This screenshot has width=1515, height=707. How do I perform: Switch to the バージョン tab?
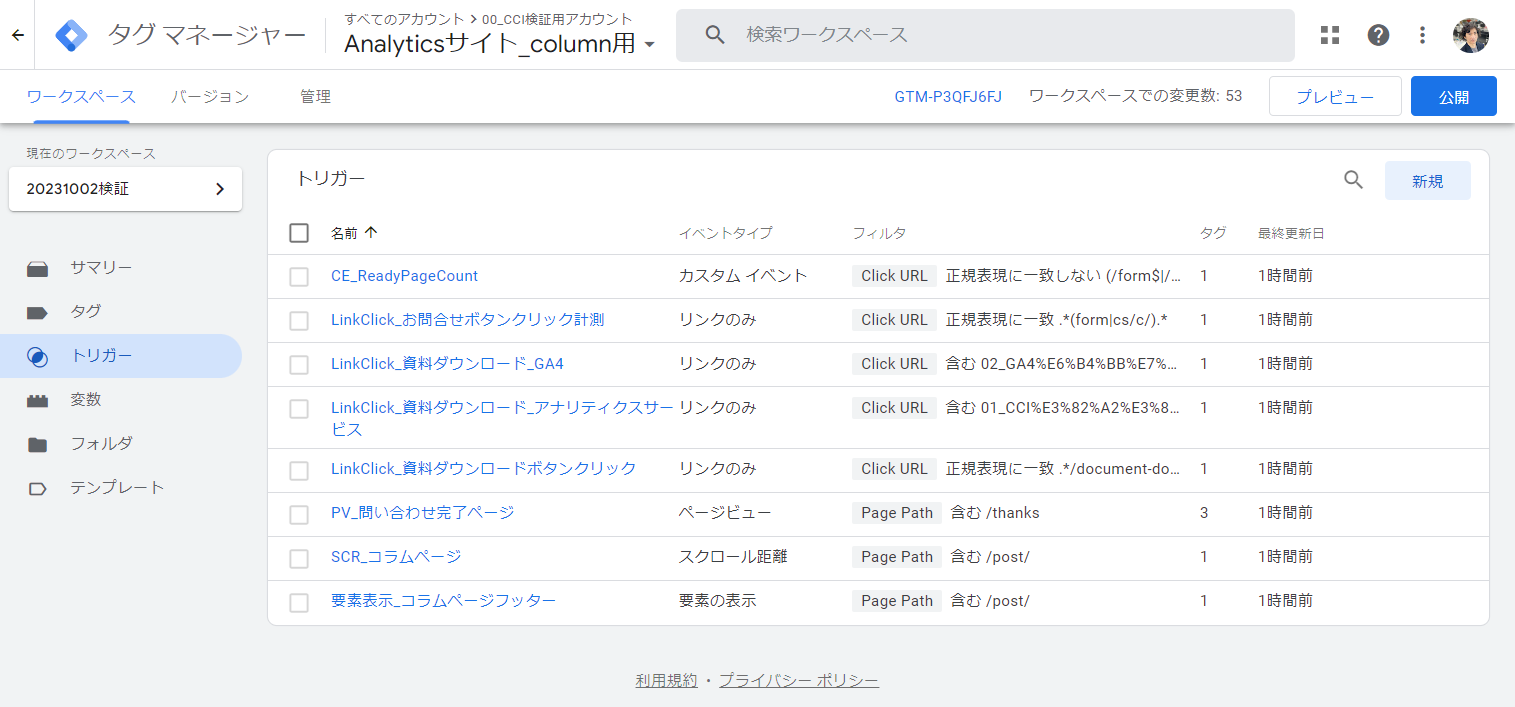pyautogui.click(x=209, y=97)
